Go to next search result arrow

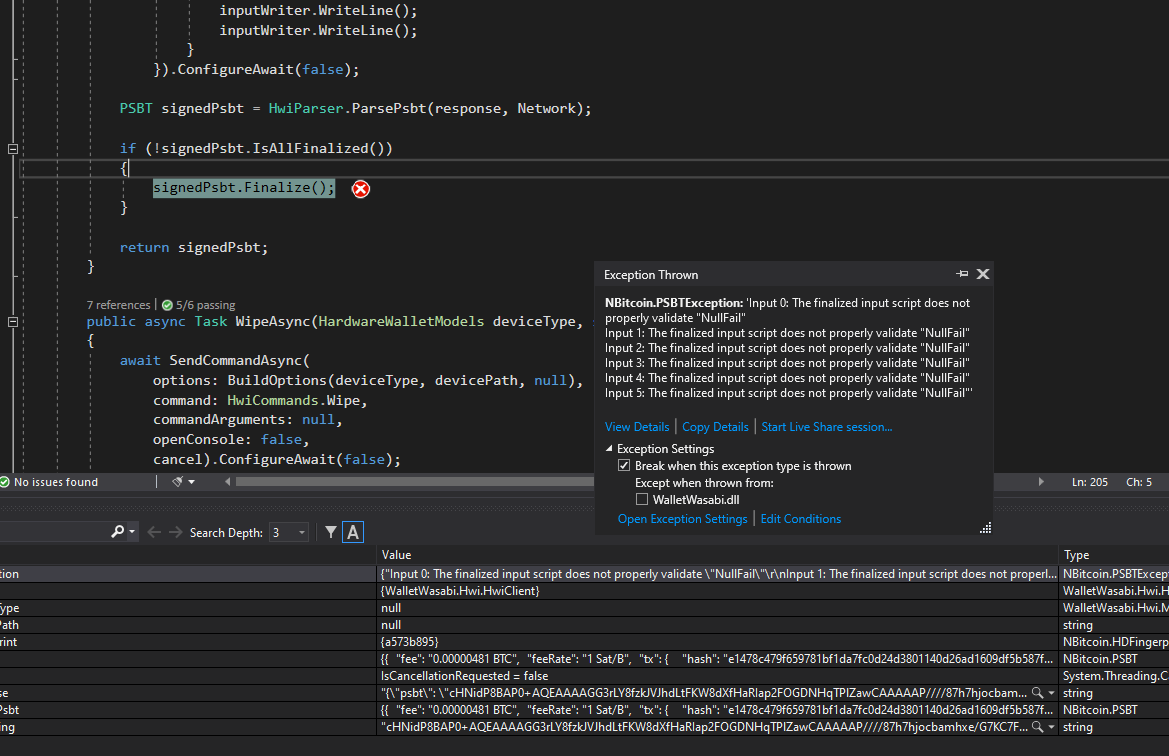(x=175, y=532)
